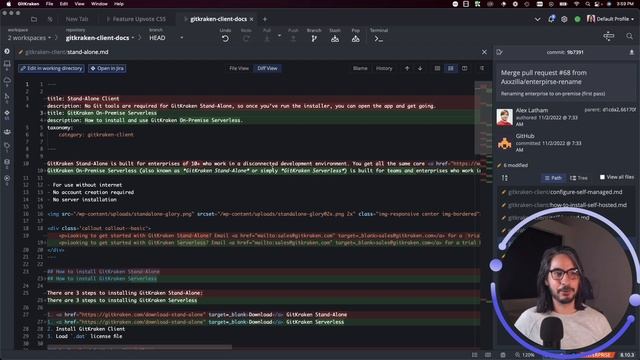Open configure-self-managed.md in file list
Image resolution: width=640 pixels, height=360 pixels.
[565, 192]
